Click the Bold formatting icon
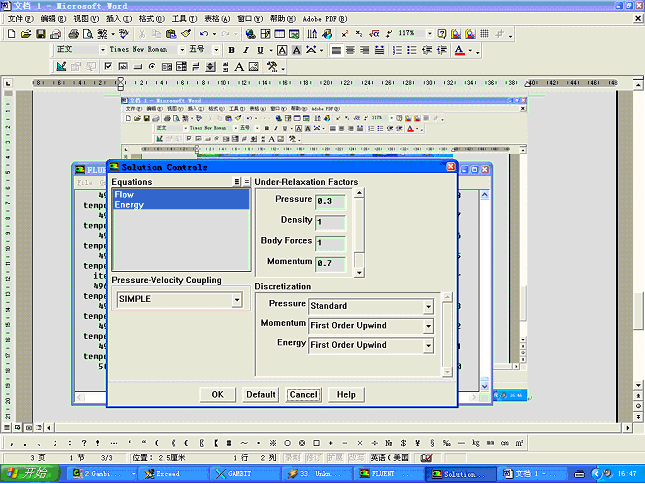The height and width of the screenshot is (484, 645). (232, 50)
